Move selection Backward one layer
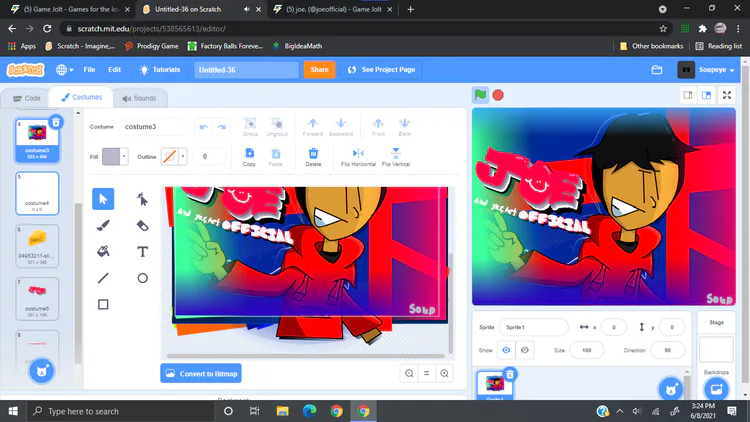Image resolution: width=750 pixels, height=422 pixels. pyautogui.click(x=341, y=127)
